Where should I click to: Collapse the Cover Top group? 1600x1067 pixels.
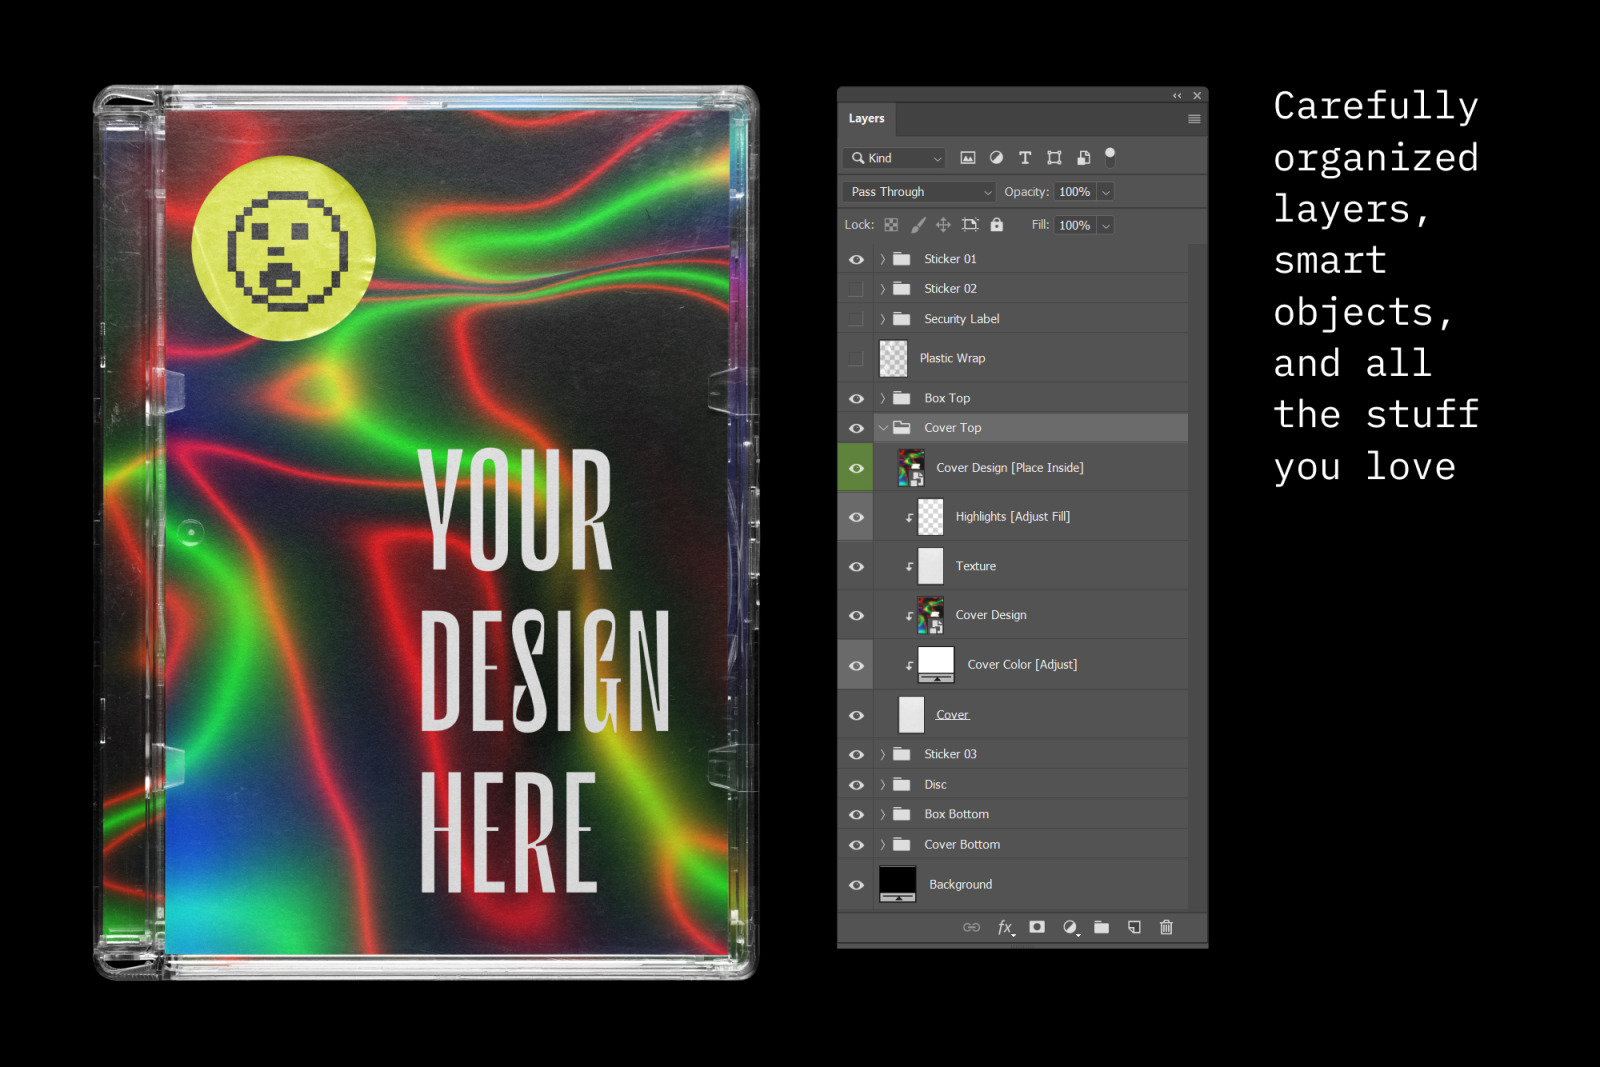(x=883, y=428)
